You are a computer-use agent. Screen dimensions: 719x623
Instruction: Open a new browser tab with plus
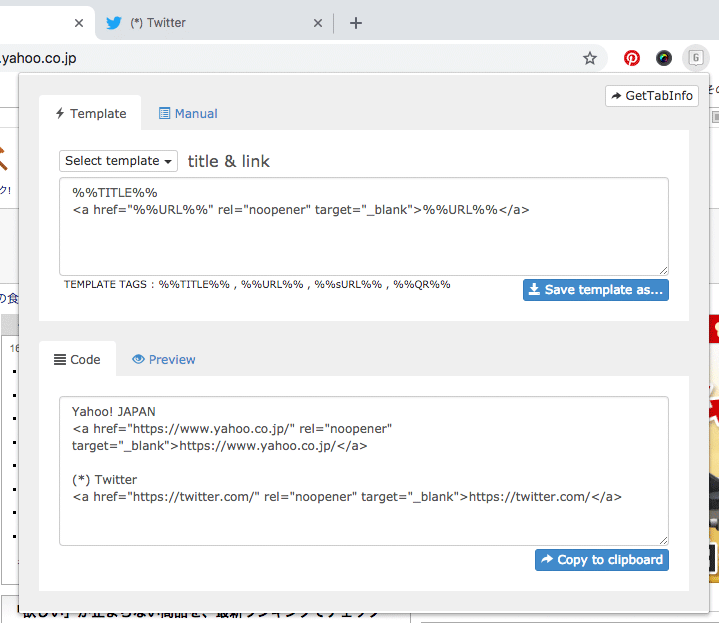pyautogui.click(x=356, y=23)
